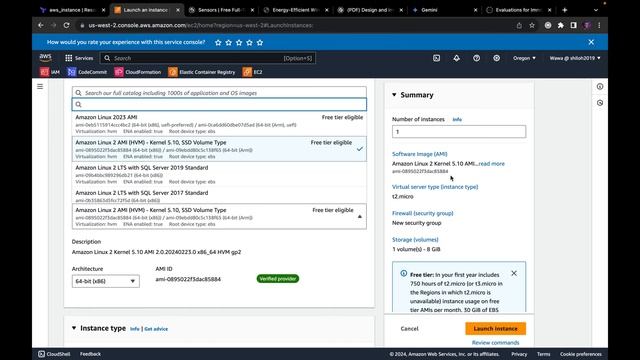This screenshot has width=640, height=360.
Task: Open the side navigation hamburger menu
Action: tap(40, 87)
